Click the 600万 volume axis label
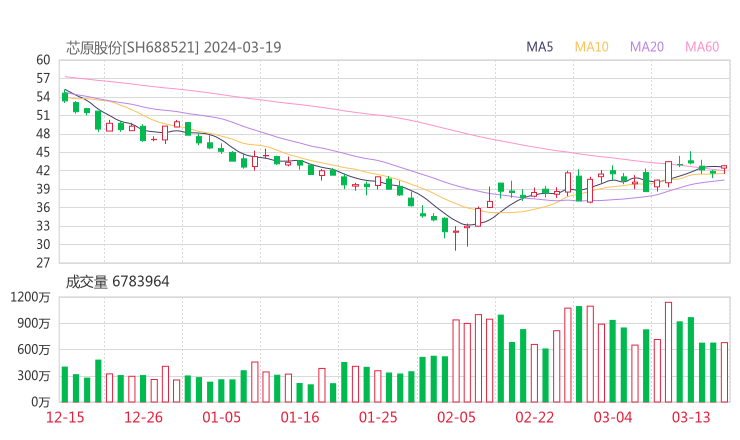The image size is (740, 440). 34,350
